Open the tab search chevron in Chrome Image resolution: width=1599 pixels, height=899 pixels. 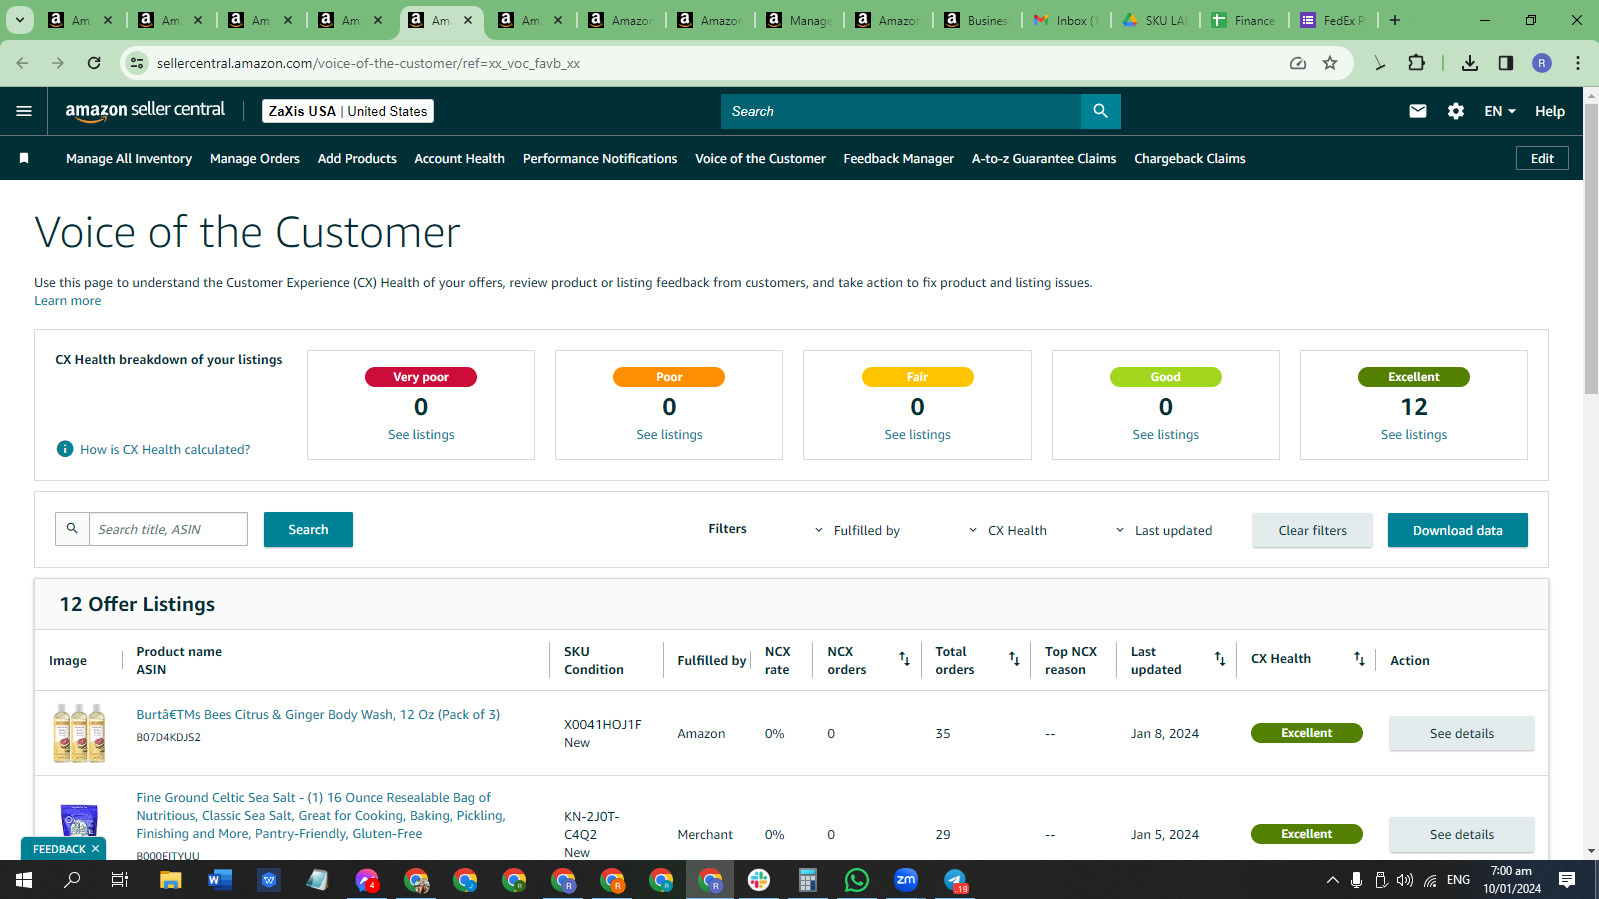(20, 20)
